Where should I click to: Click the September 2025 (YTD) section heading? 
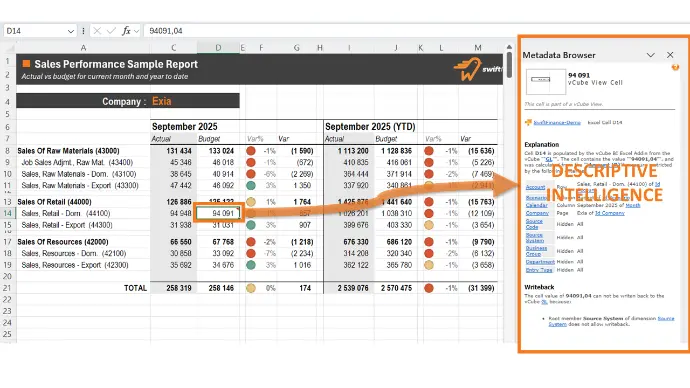click(x=370, y=127)
